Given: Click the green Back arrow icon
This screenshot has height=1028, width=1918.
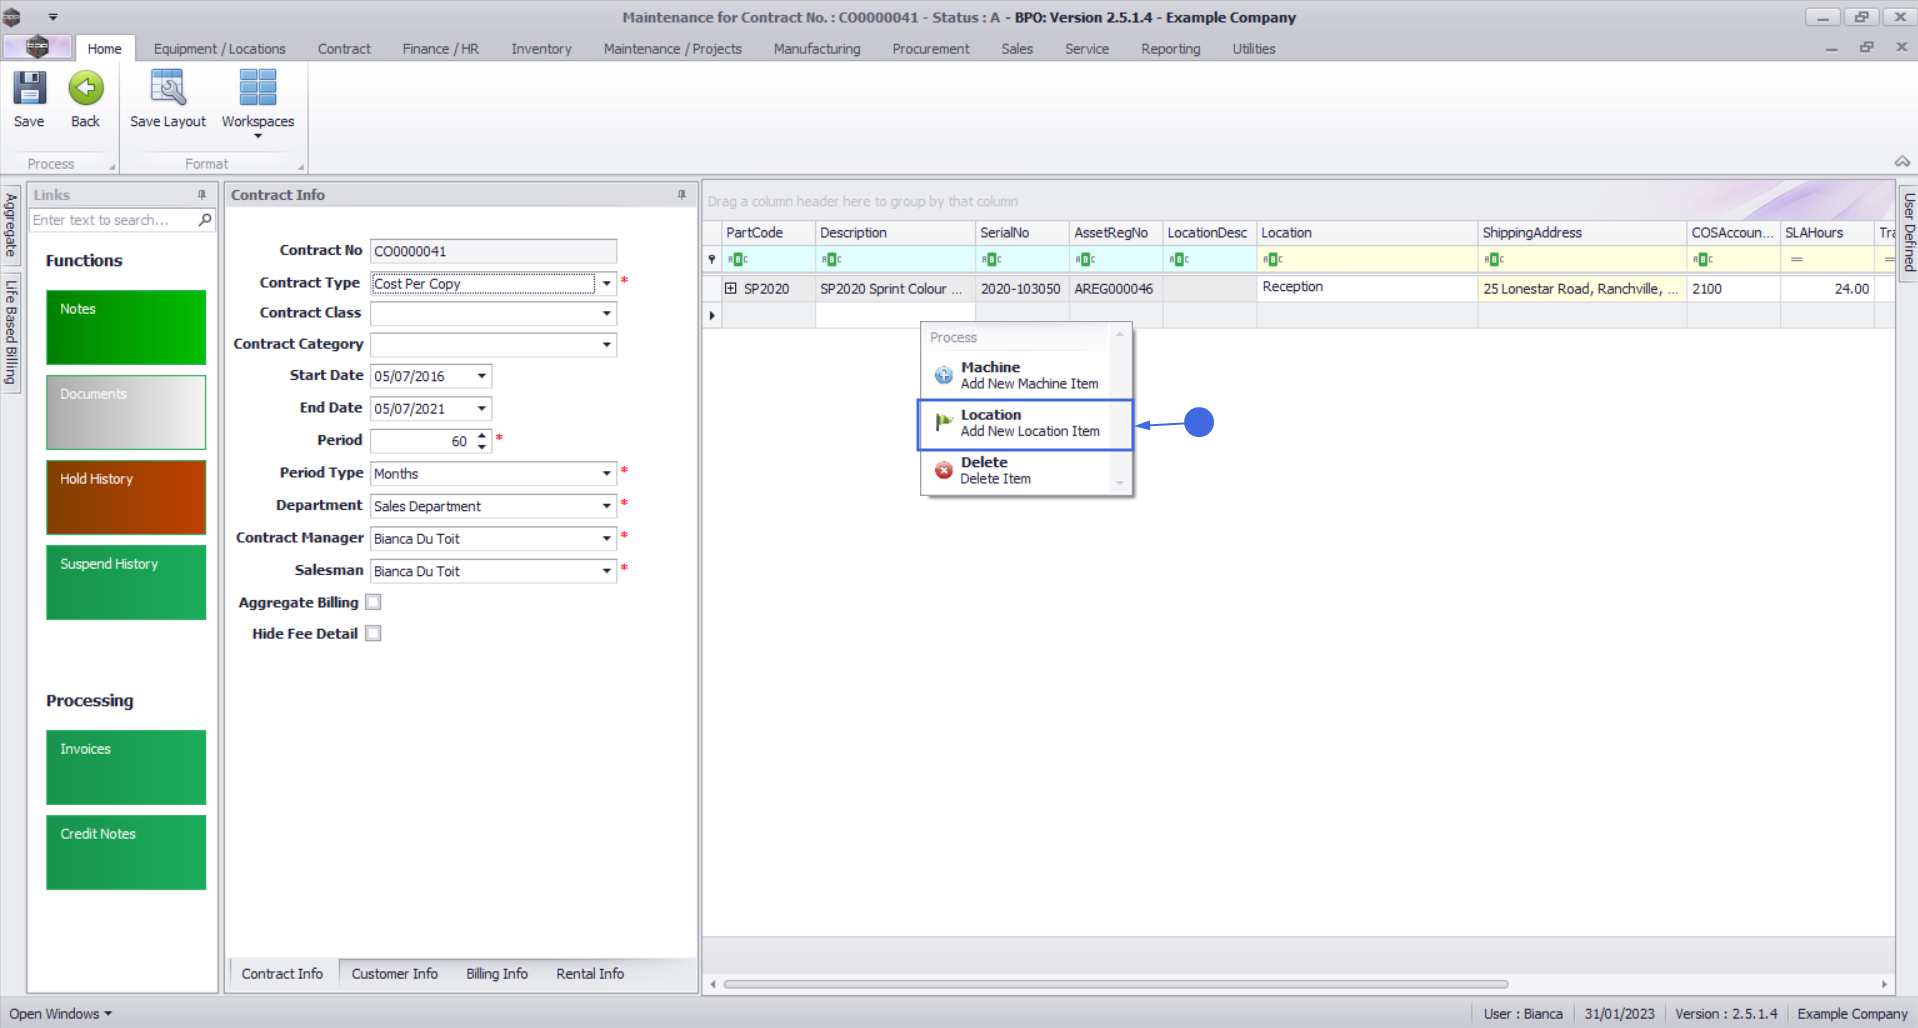Looking at the screenshot, I should click(86, 88).
